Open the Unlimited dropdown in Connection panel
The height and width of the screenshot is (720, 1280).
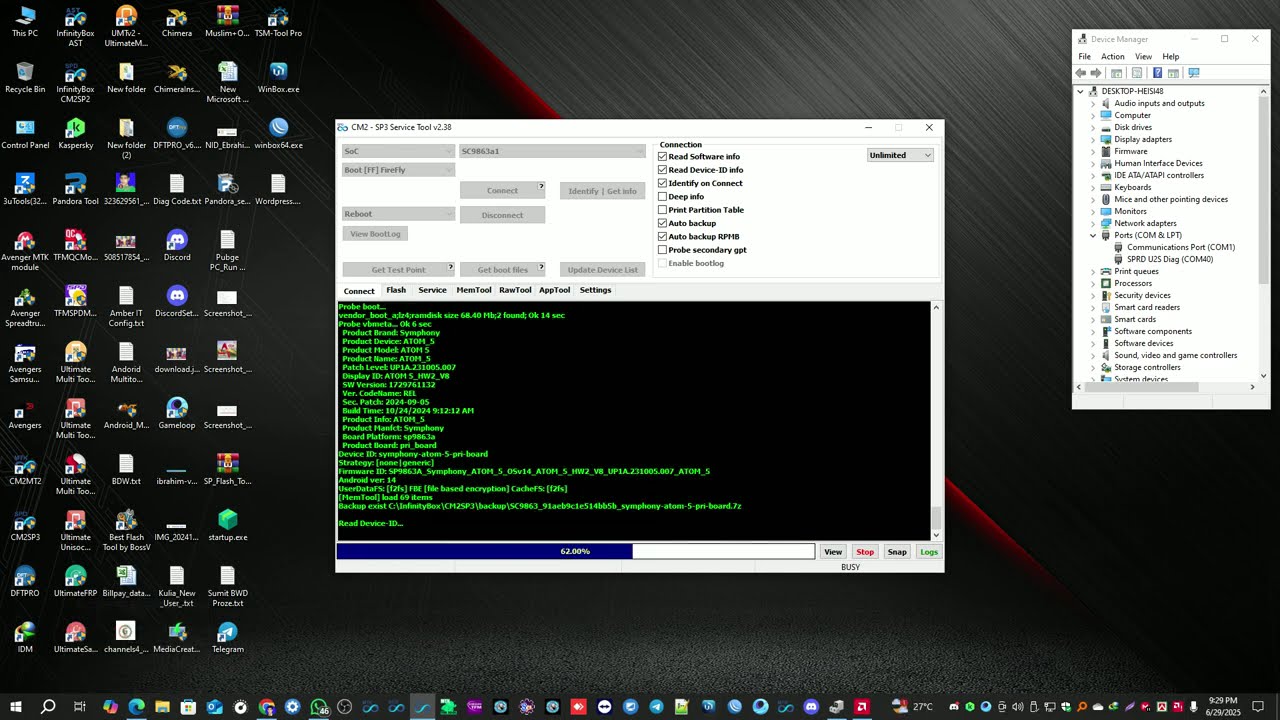(x=900, y=155)
